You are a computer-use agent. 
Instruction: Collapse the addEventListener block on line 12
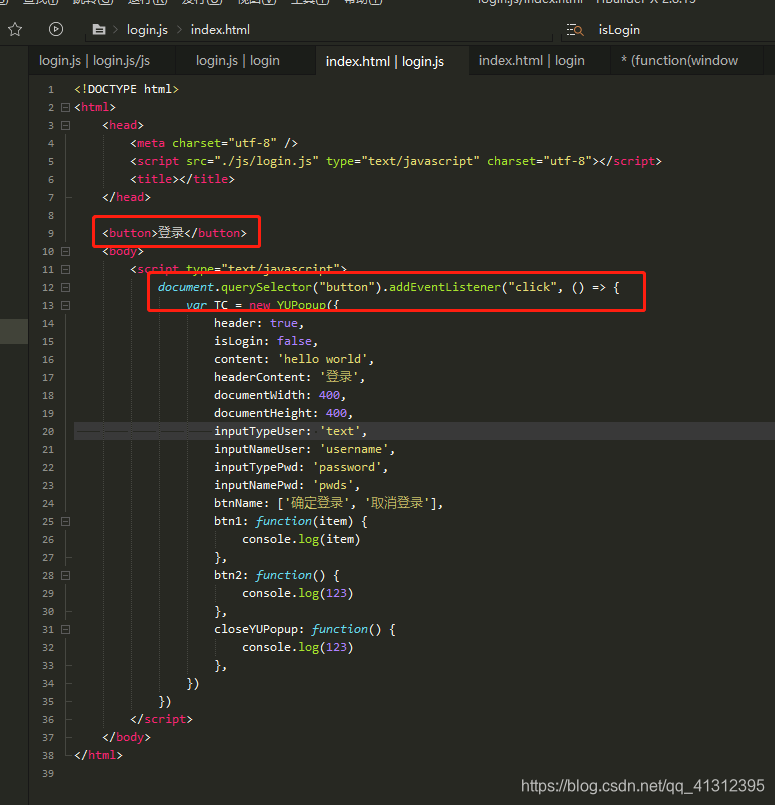pyautogui.click(x=65, y=288)
